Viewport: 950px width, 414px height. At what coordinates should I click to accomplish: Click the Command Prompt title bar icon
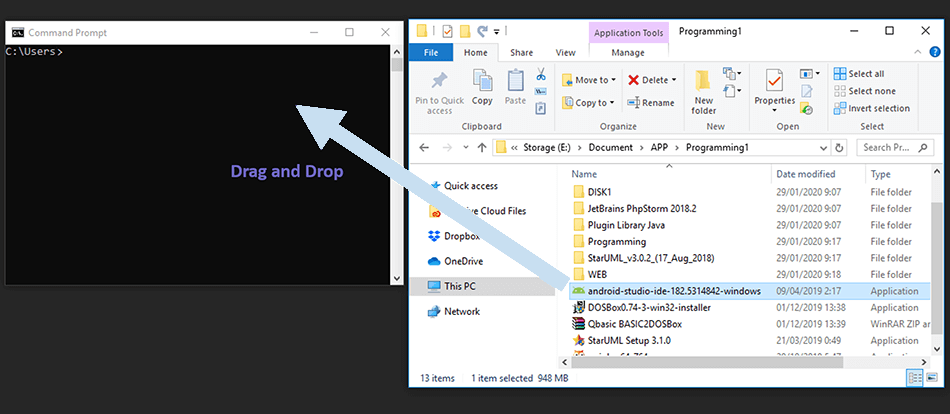point(18,33)
